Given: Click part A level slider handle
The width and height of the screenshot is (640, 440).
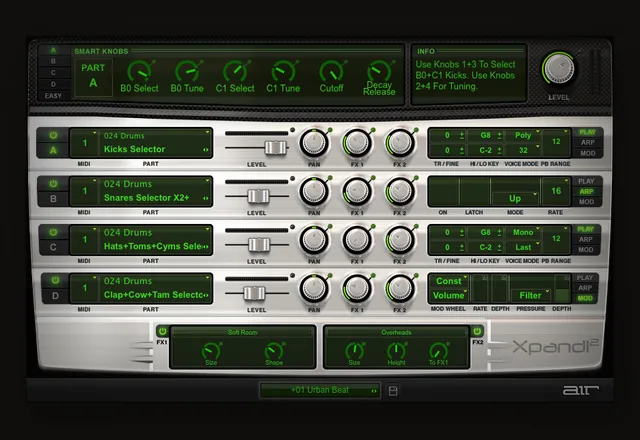Looking at the screenshot, I should coord(276,147).
